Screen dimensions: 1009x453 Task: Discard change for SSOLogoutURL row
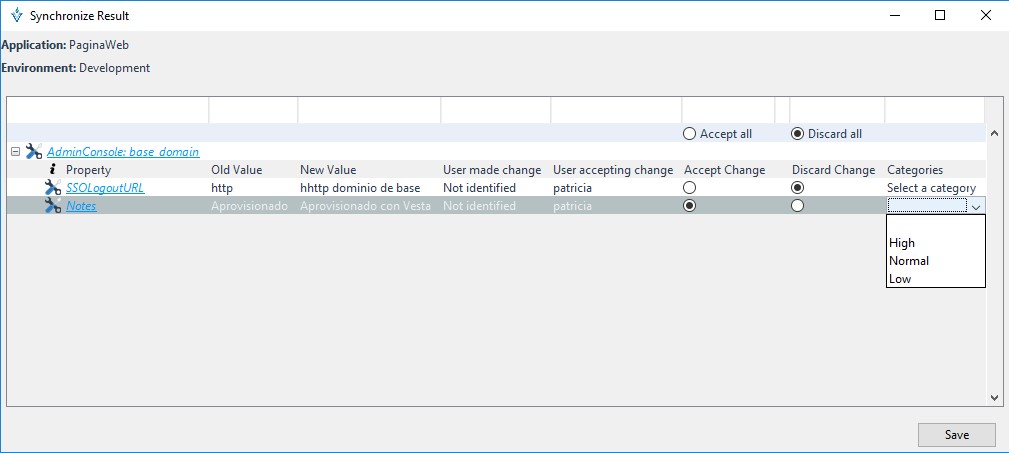pyautogui.click(x=797, y=188)
